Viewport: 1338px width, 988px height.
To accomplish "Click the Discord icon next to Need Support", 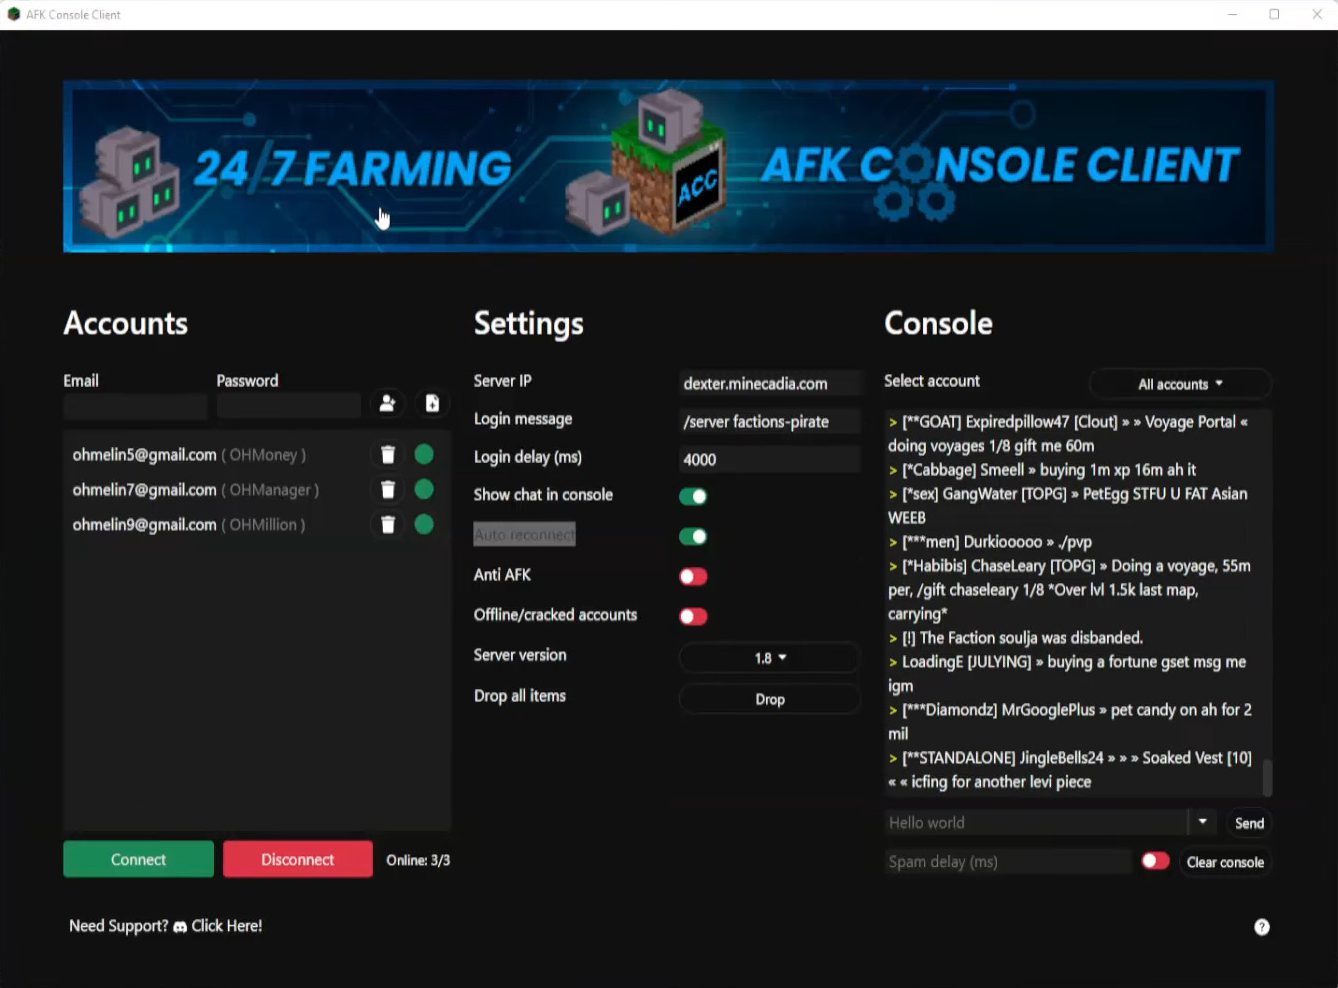I will [x=180, y=927].
